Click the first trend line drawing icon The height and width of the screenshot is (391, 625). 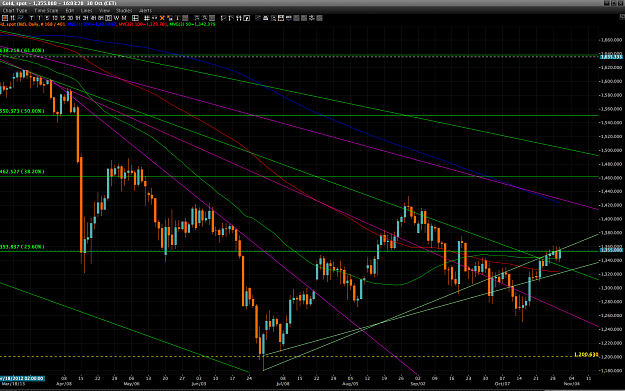click(224, 18)
